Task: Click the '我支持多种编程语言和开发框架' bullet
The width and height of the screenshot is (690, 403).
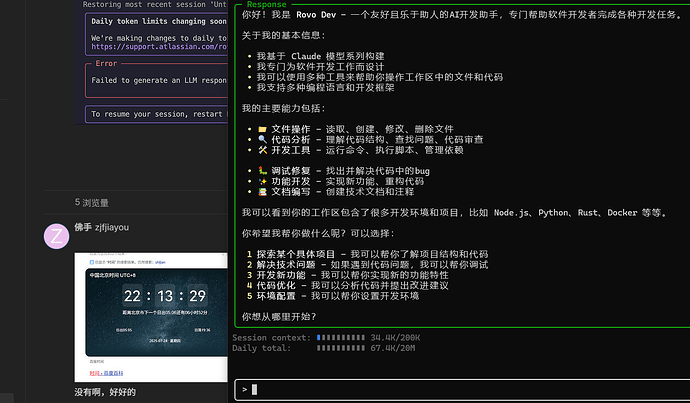Action: tap(326, 88)
